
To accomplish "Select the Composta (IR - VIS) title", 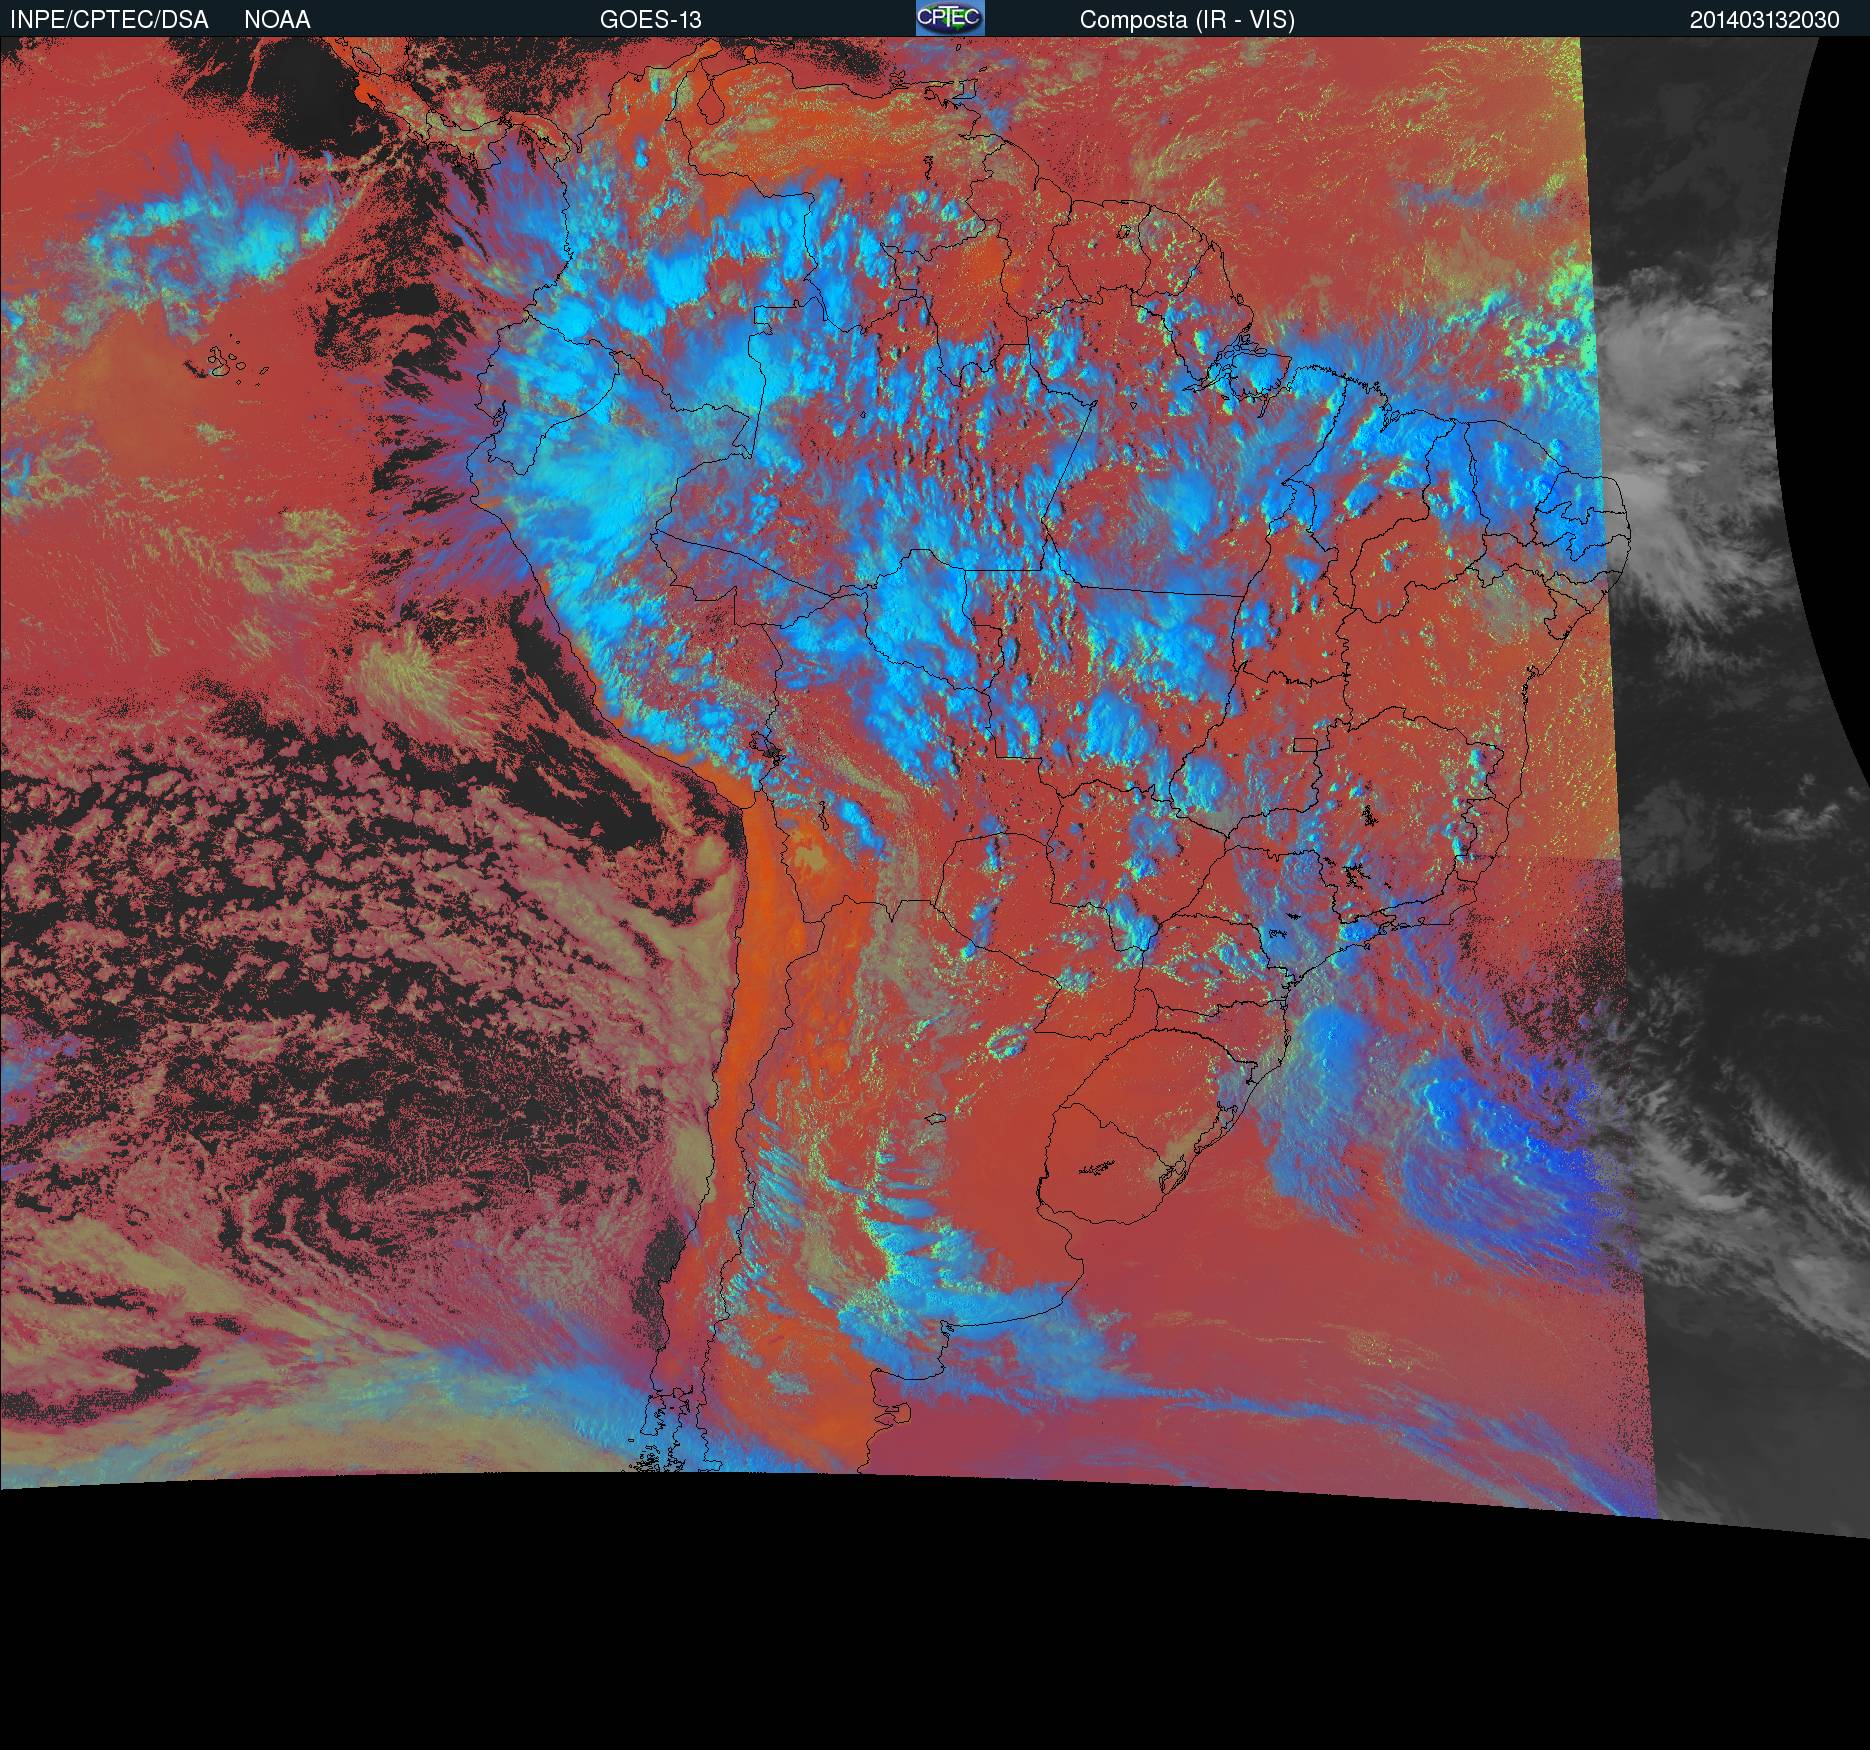I will 1187,20.
